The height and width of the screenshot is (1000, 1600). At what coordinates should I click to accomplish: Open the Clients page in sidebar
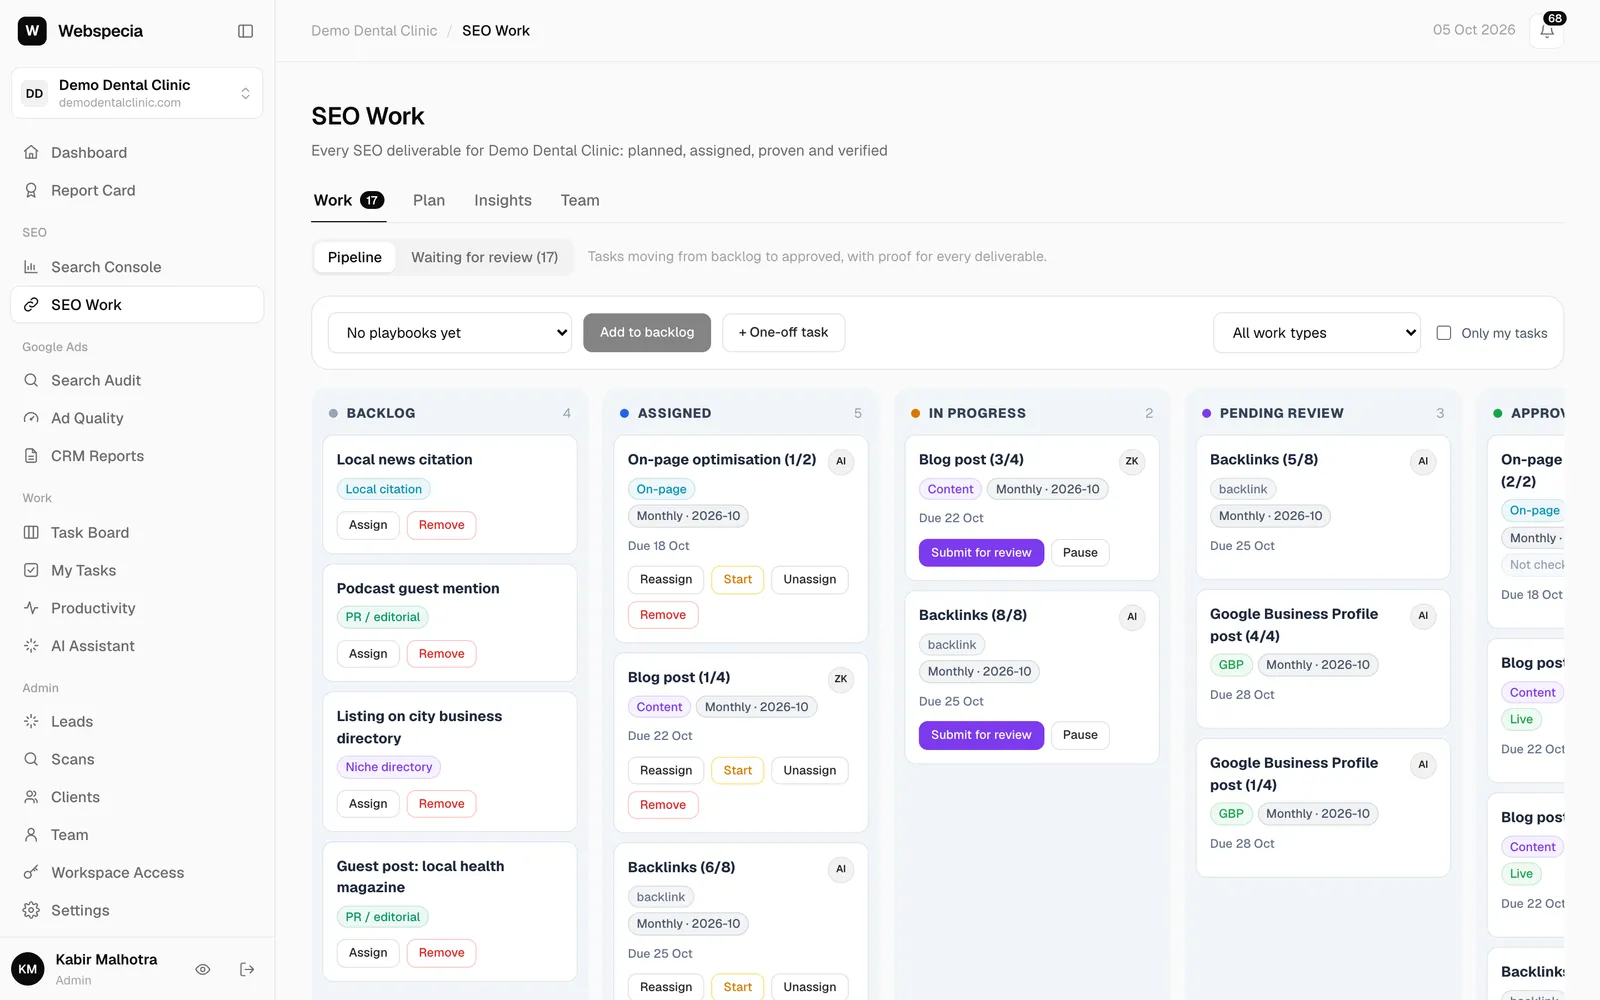pyautogui.click(x=137, y=797)
